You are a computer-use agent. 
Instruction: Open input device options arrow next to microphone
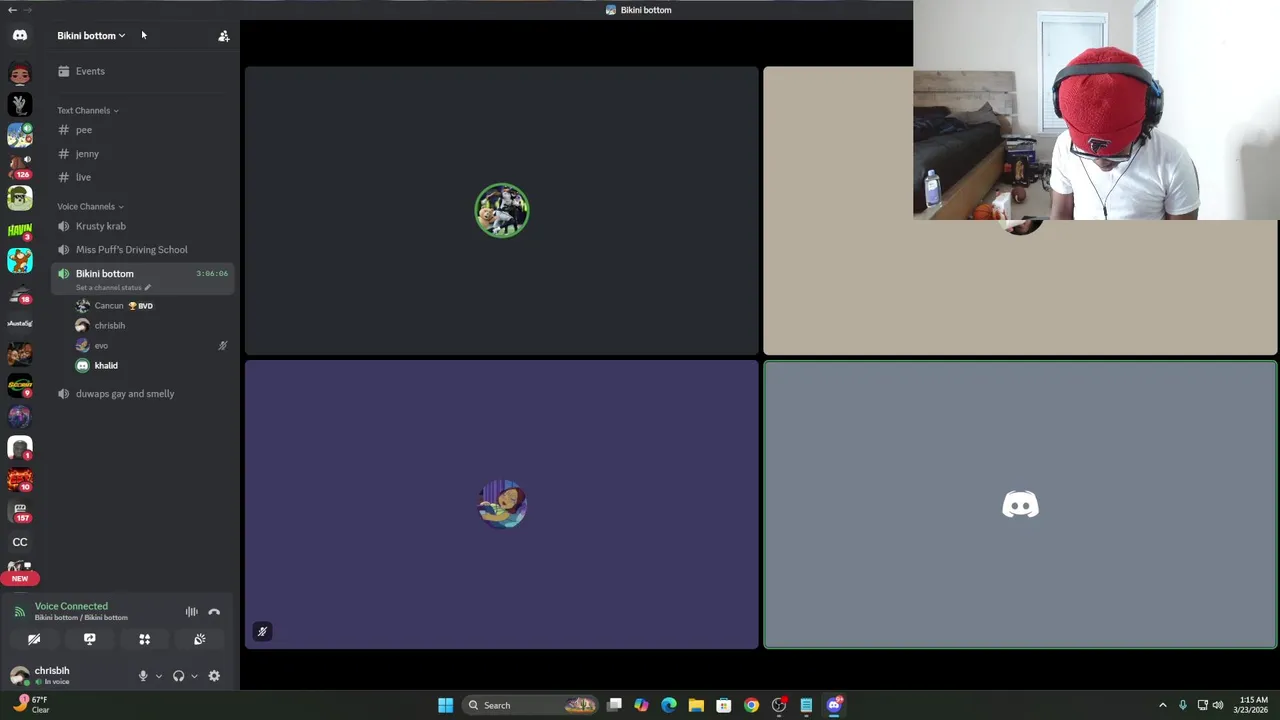(158, 676)
